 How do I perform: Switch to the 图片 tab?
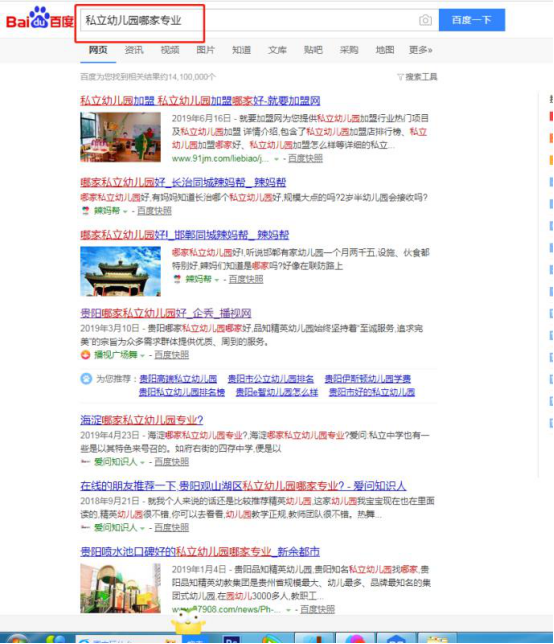(x=205, y=50)
